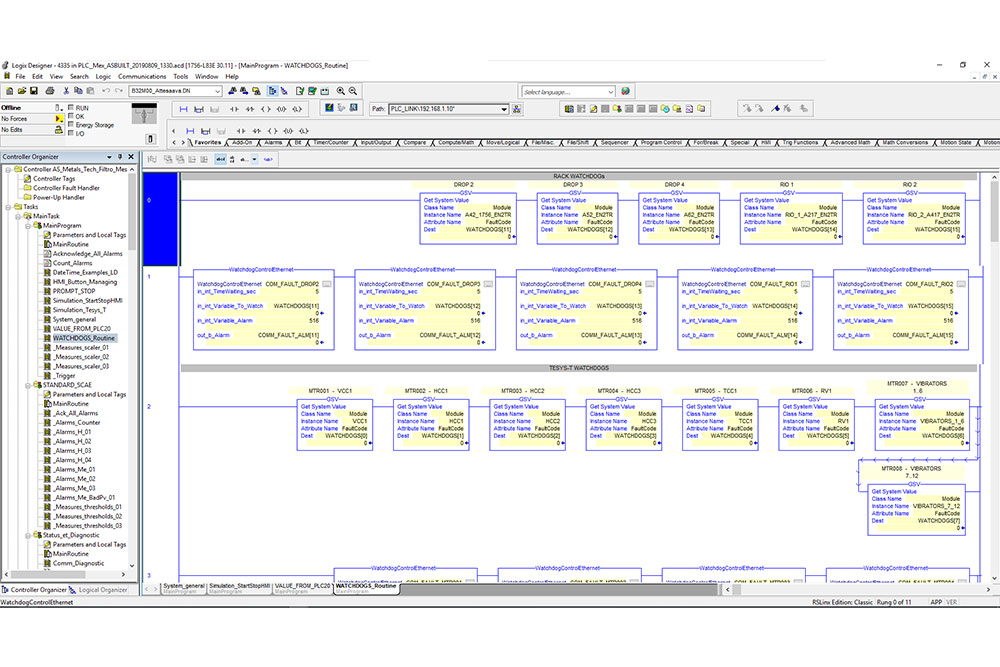Click the Verify Controller icon

312,91
